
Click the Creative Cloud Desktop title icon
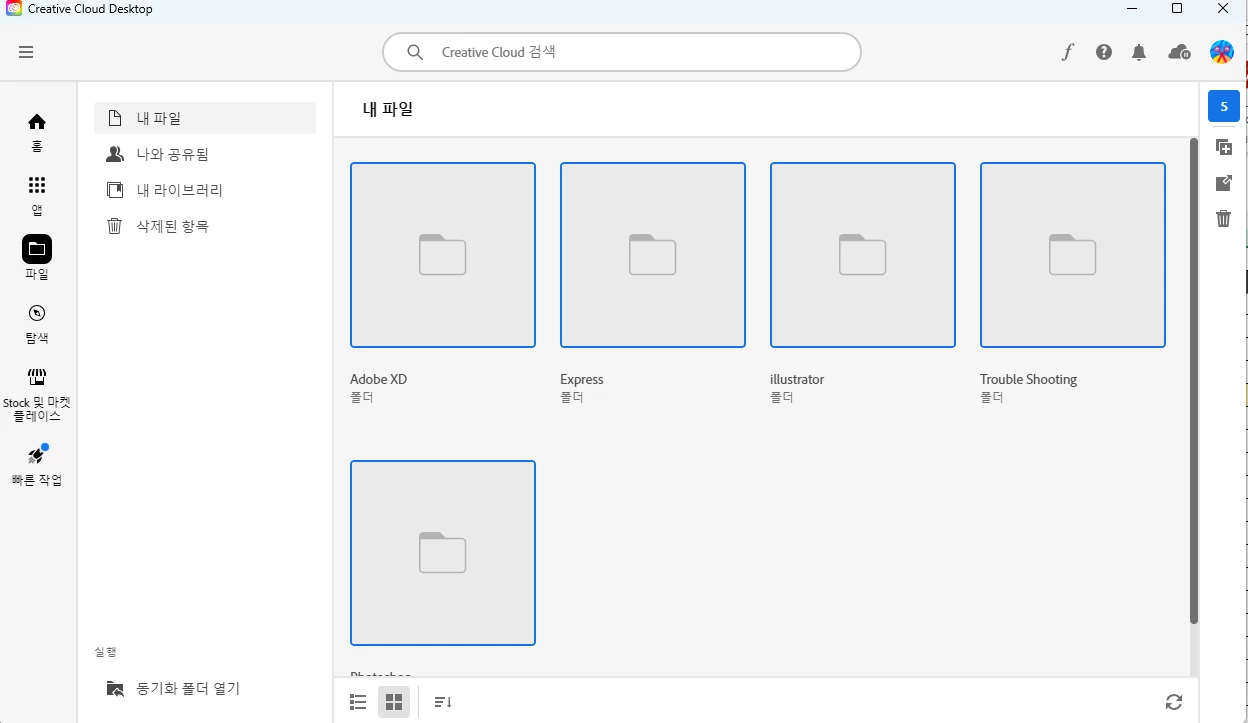pyautogui.click(x=14, y=8)
